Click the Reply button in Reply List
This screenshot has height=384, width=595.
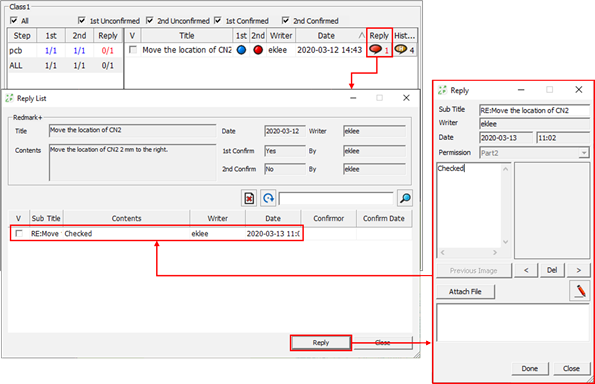[321, 342]
